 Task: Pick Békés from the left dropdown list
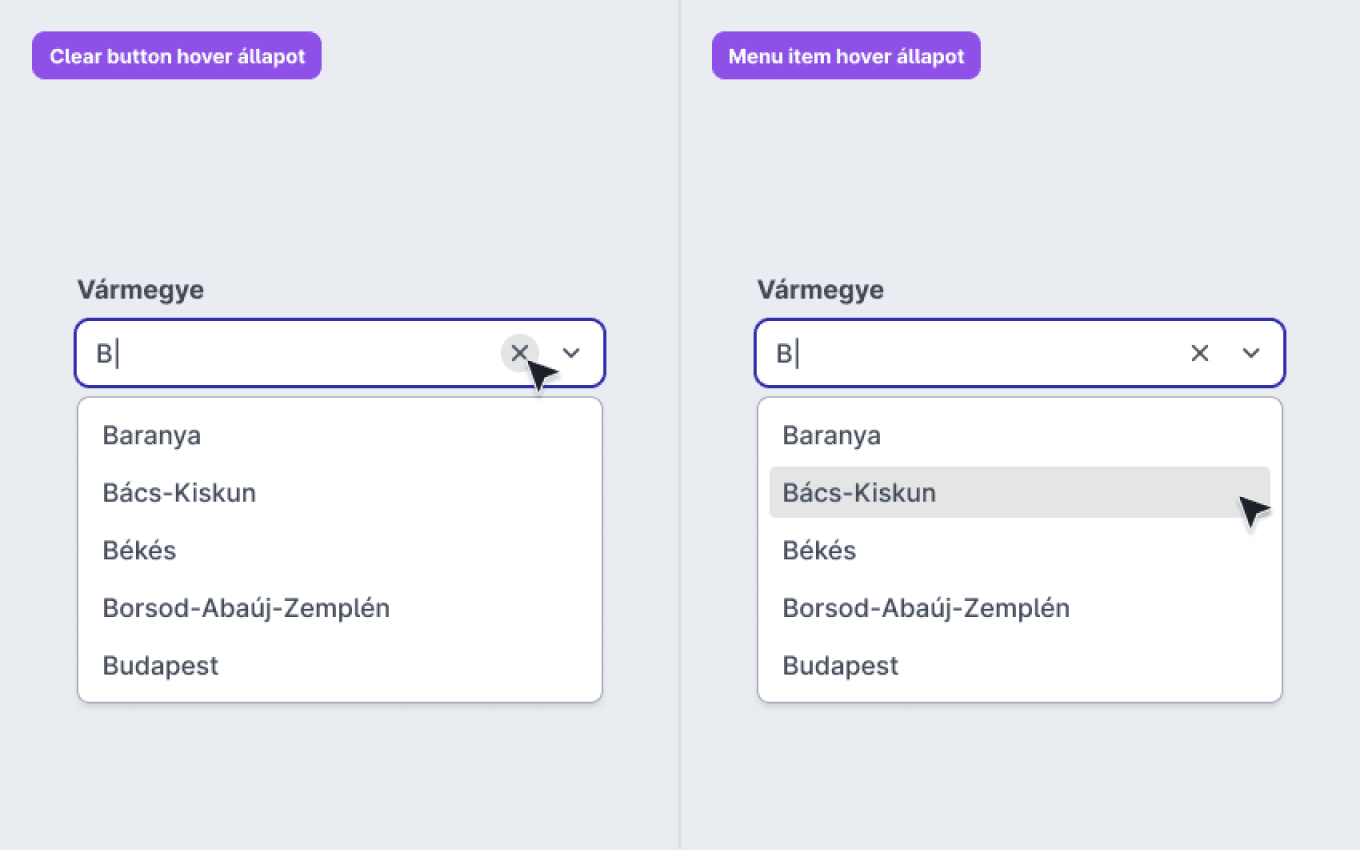[x=340, y=550]
